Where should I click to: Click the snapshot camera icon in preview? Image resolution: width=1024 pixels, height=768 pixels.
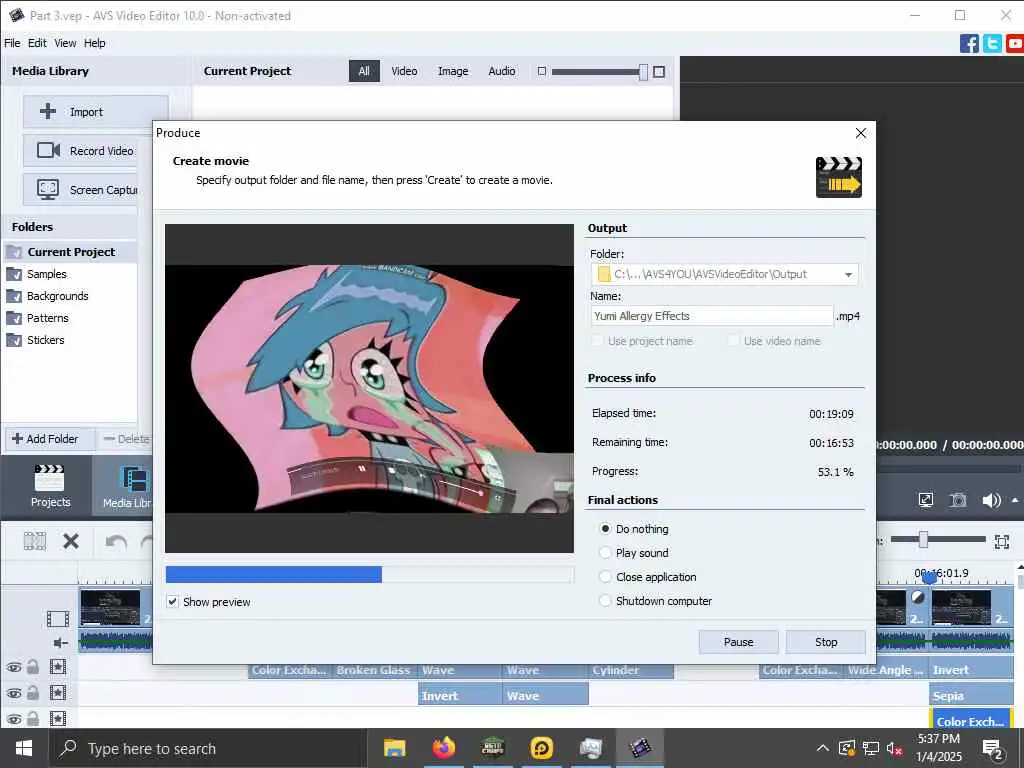pyautogui.click(x=957, y=500)
